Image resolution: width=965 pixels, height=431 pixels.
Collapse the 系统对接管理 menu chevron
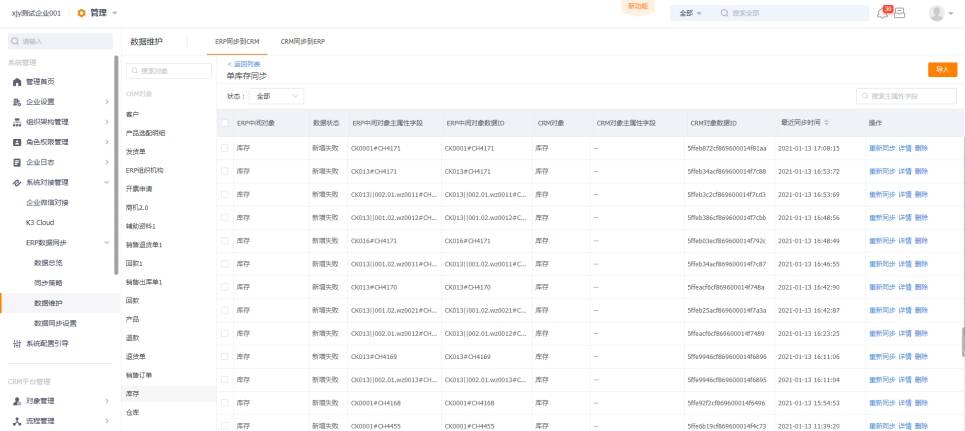pos(106,183)
